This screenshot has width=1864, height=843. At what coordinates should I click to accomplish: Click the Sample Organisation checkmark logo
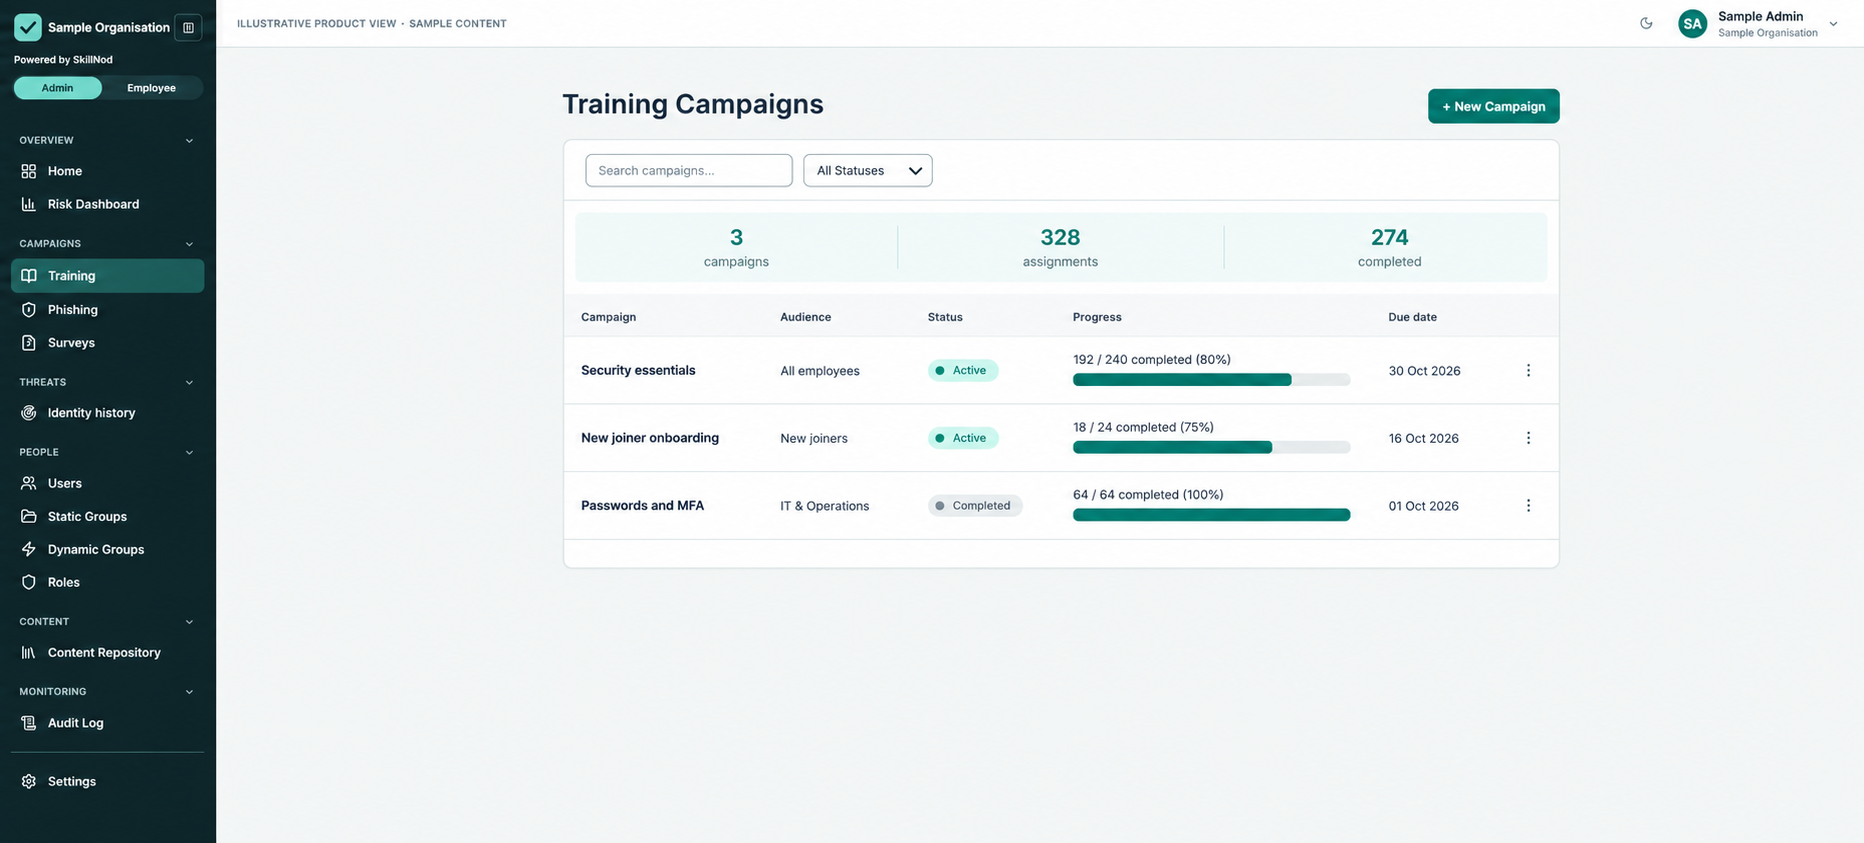(28, 27)
